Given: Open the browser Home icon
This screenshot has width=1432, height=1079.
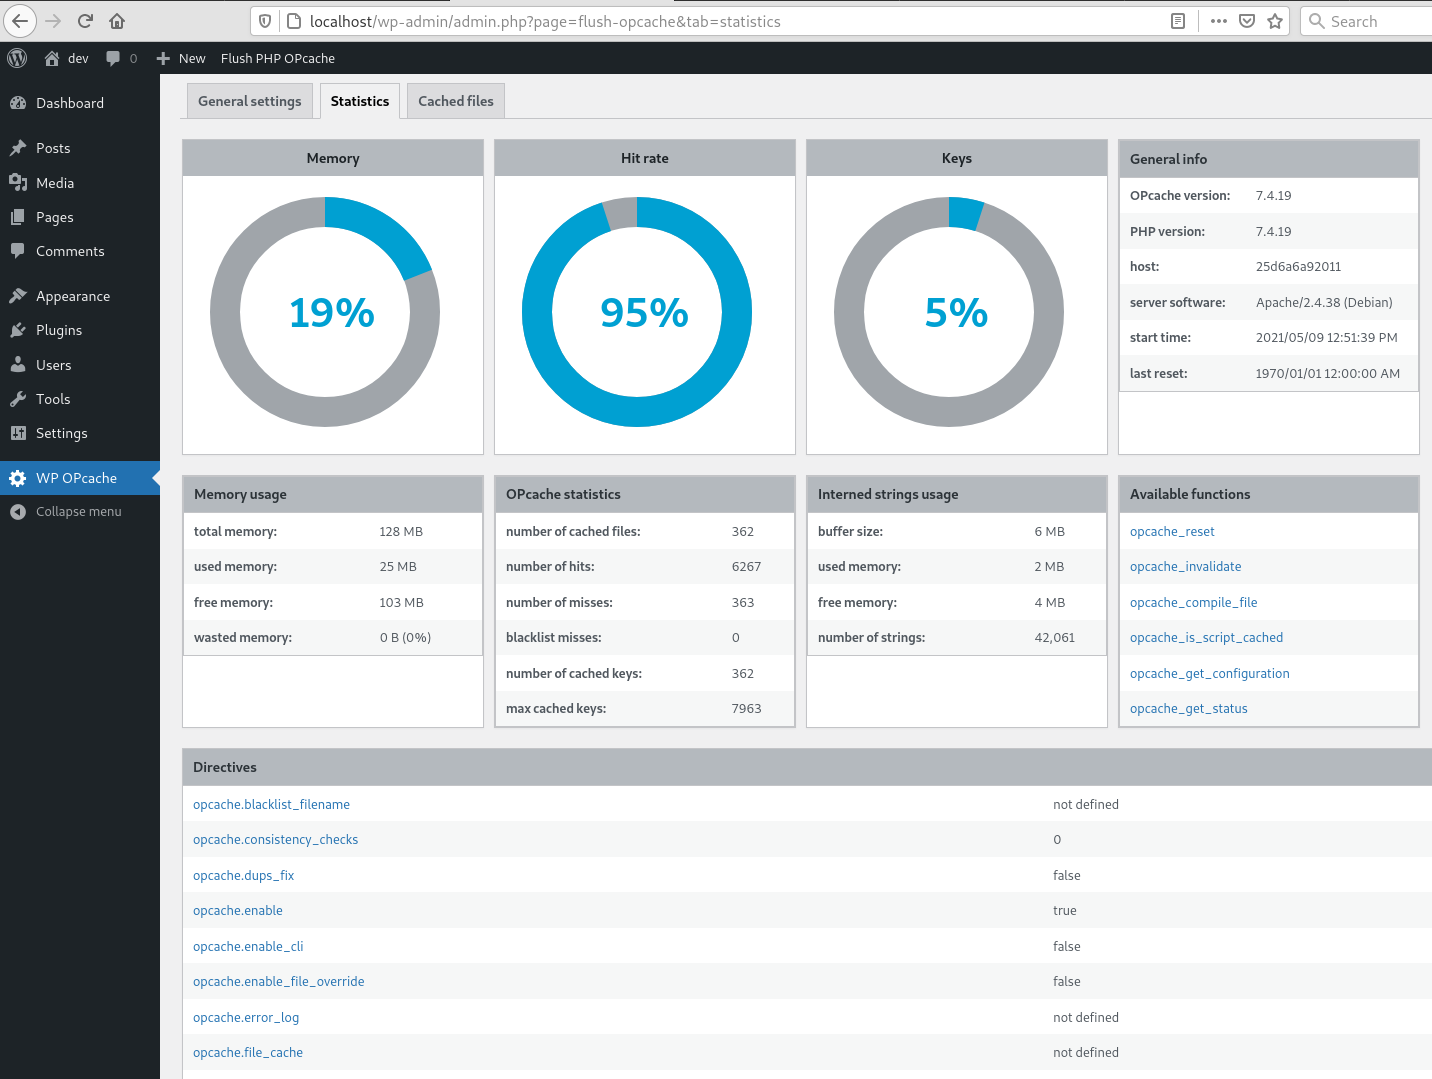Looking at the screenshot, I should (x=117, y=21).
